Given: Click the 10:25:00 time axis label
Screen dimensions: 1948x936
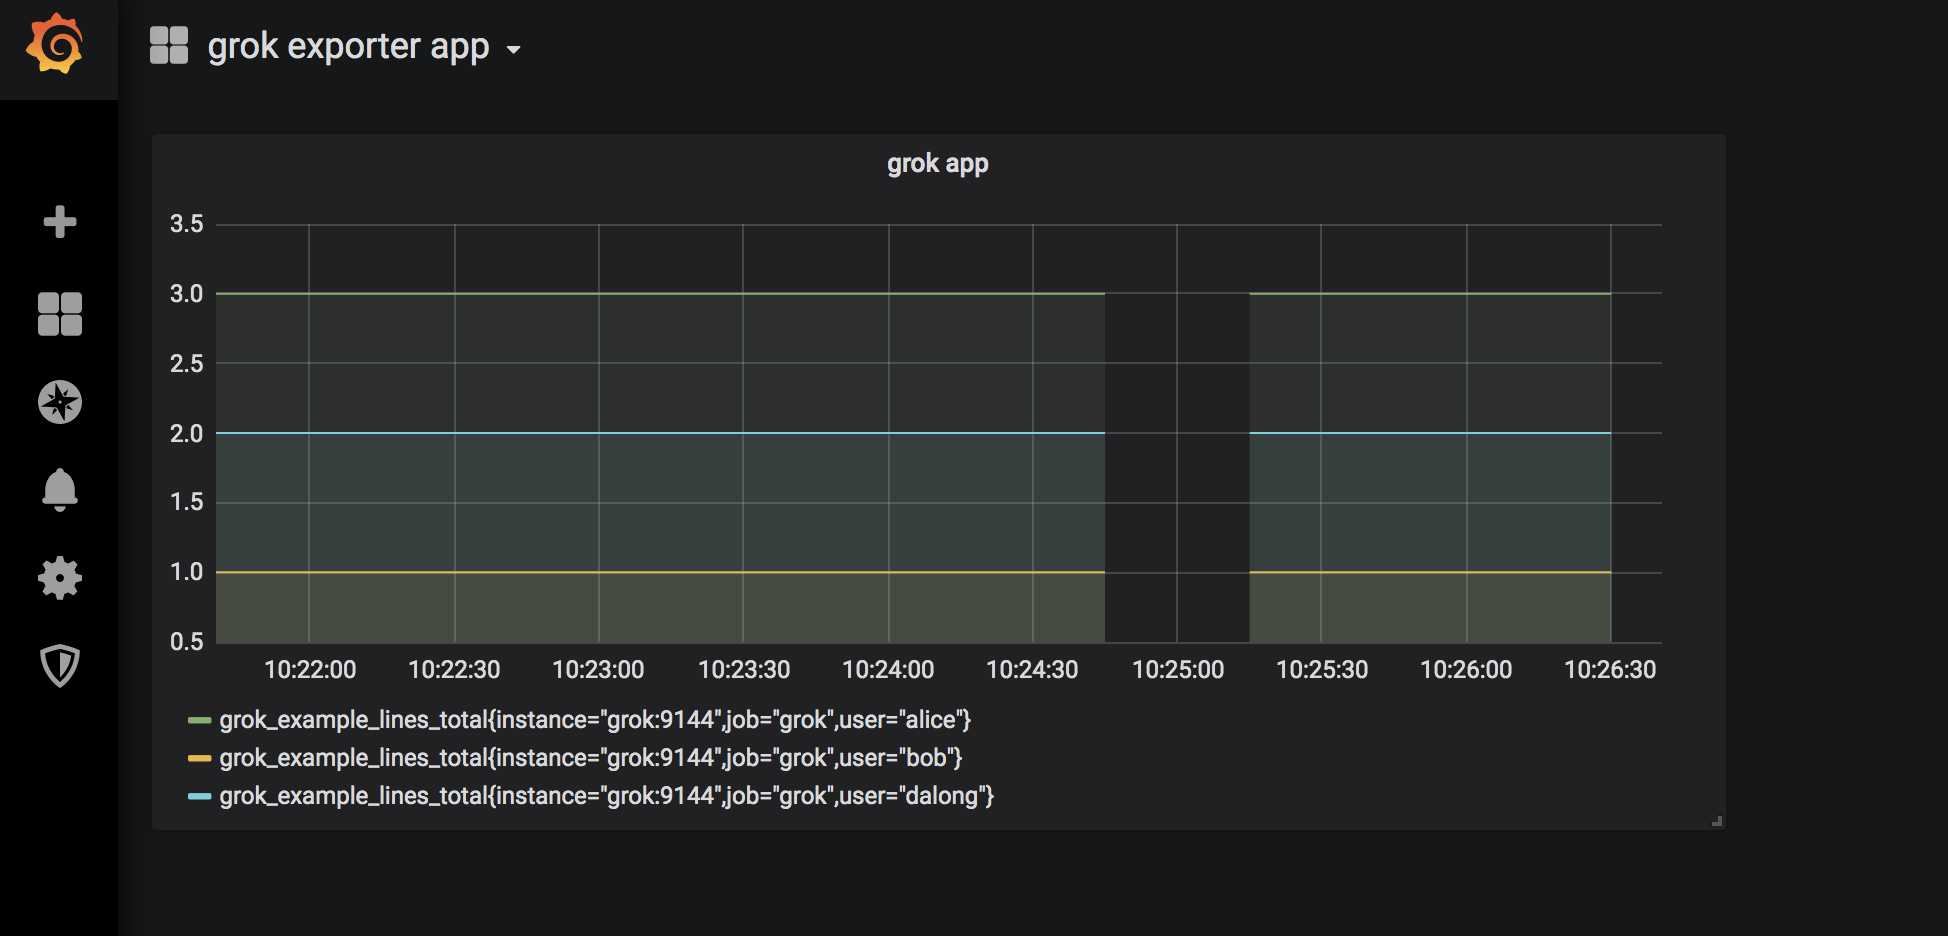Looking at the screenshot, I should coord(1178,670).
